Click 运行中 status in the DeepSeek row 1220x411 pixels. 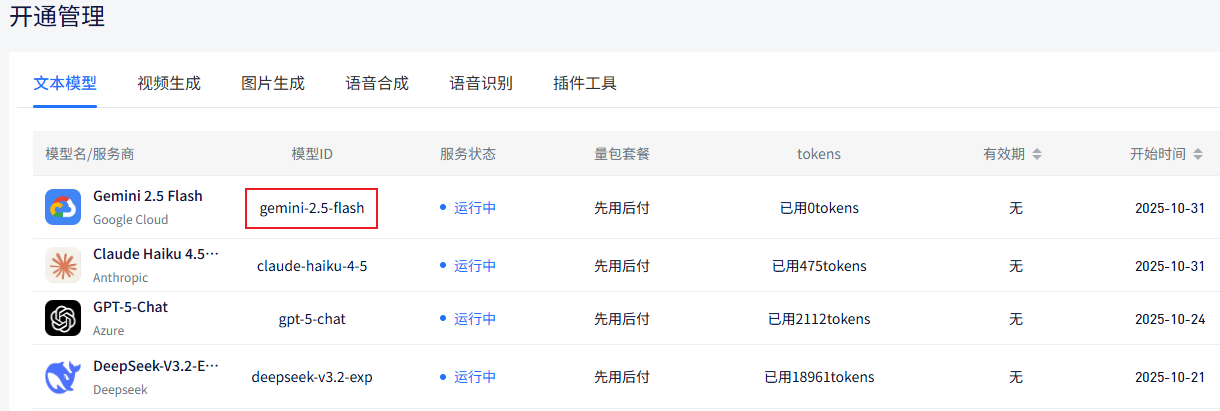pyautogui.click(x=475, y=377)
